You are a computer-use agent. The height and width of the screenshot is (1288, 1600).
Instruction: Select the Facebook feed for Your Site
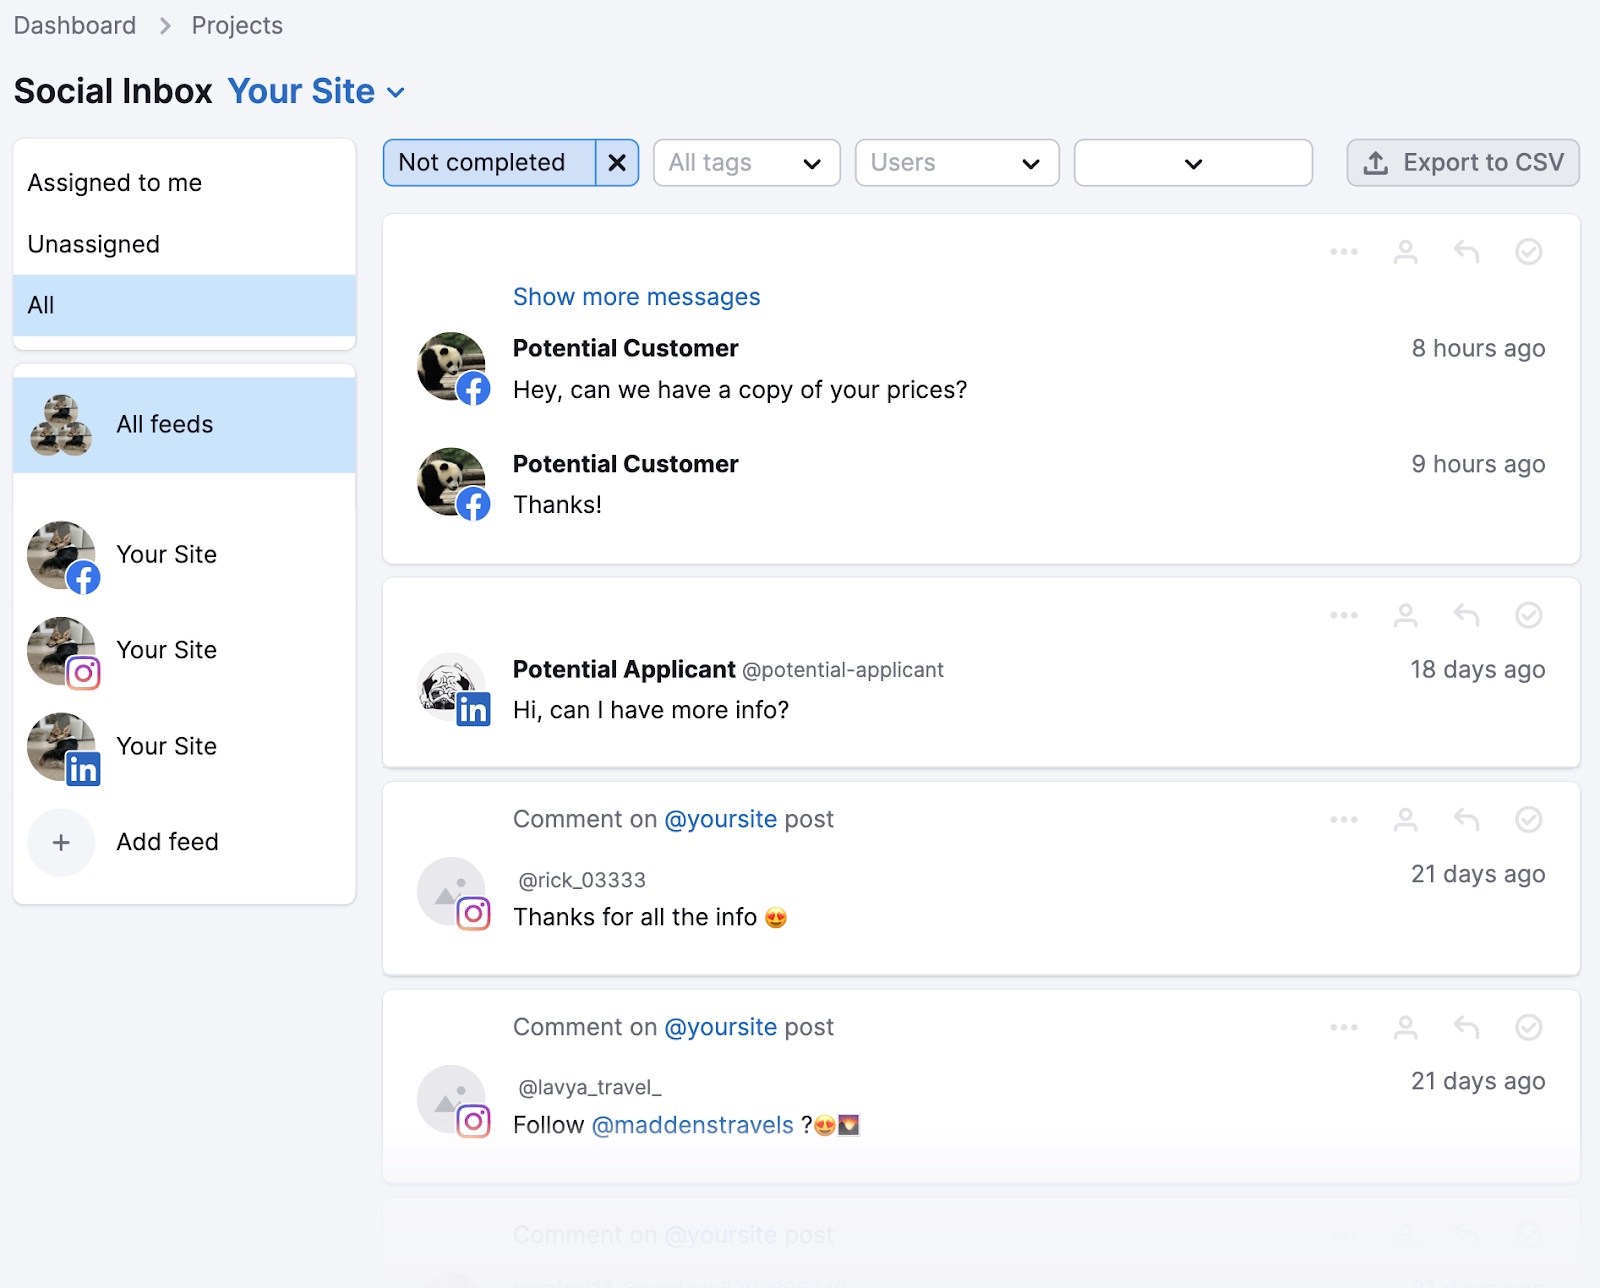pos(166,554)
